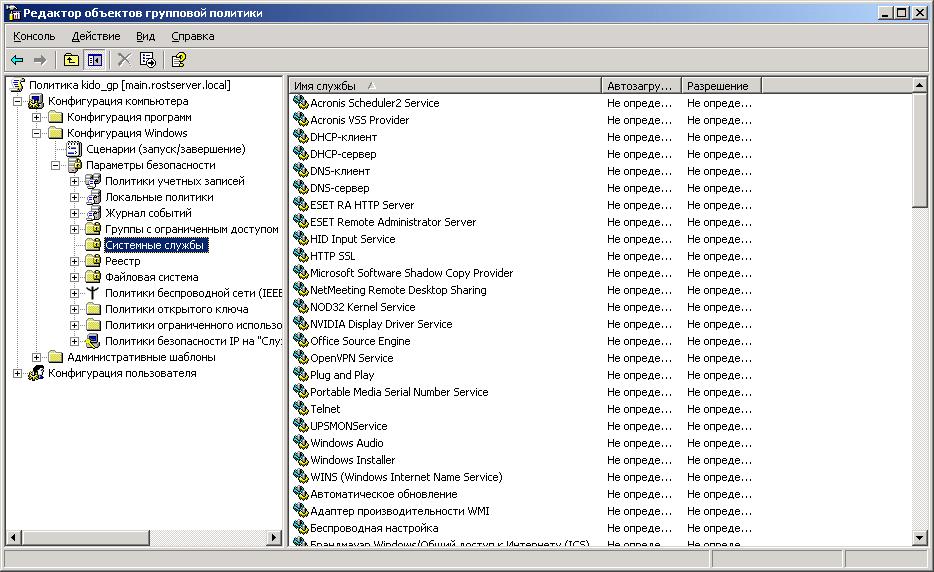This screenshot has height=572, width=934.
Task: Select Автоматическое обновление service
Action: (x=384, y=494)
